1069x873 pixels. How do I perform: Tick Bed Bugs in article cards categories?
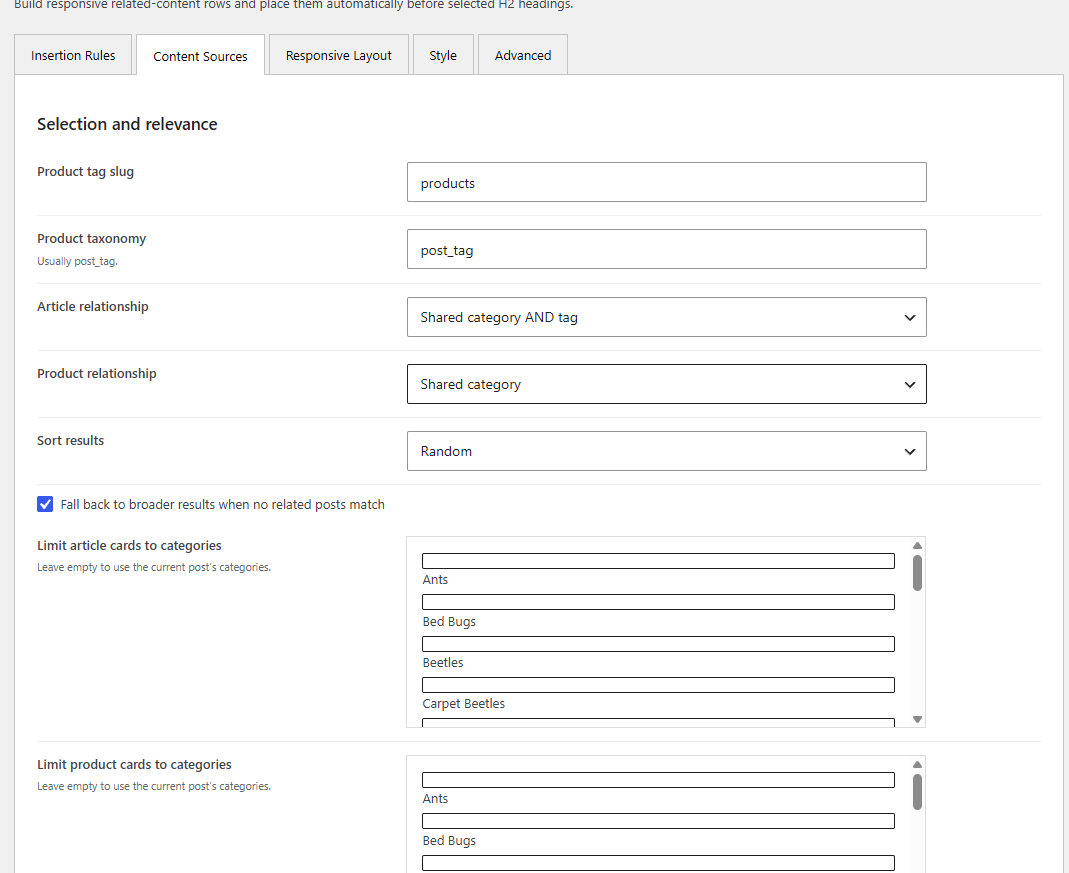pos(658,602)
